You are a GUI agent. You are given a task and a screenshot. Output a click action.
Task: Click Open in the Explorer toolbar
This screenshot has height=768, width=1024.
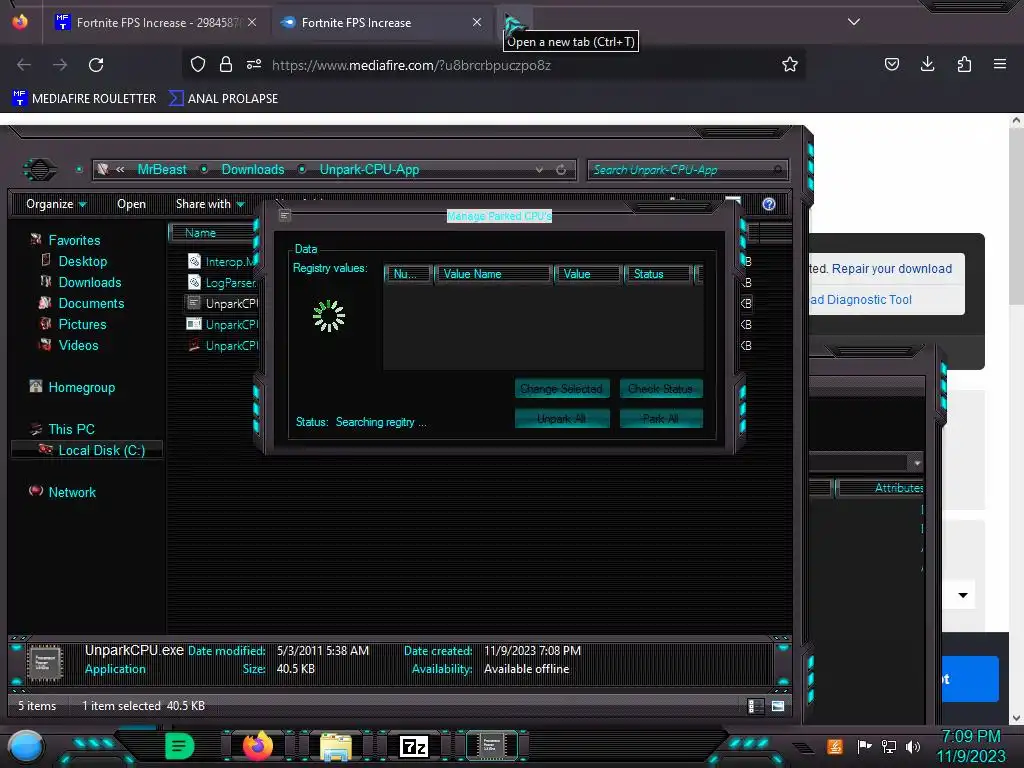pyautogui.click(x=131, y=204)
